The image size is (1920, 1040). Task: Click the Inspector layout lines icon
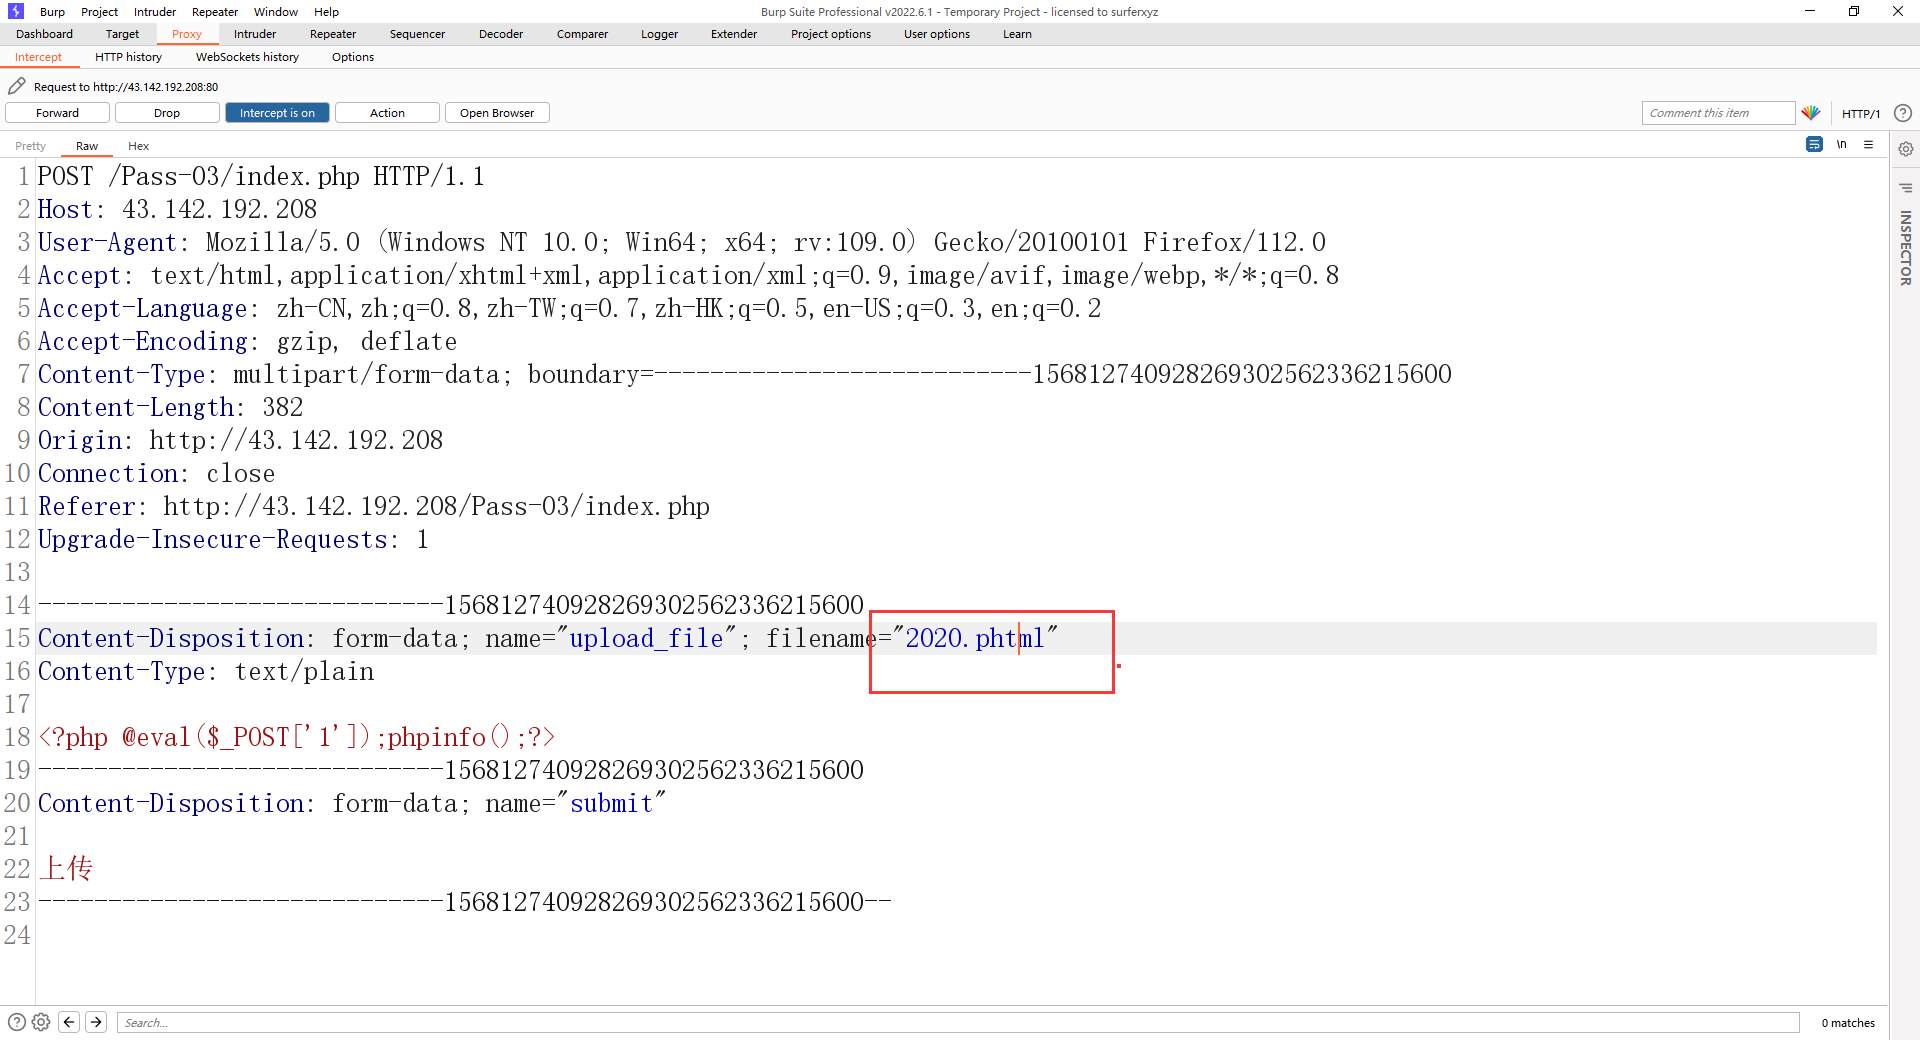tap(1906, 187)
